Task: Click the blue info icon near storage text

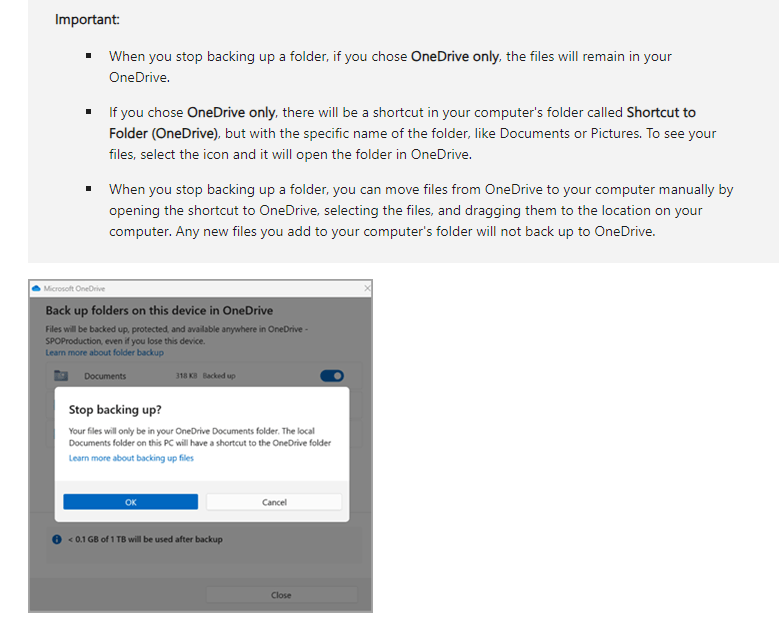Action: pyautogui.click(x=57, y=539)
